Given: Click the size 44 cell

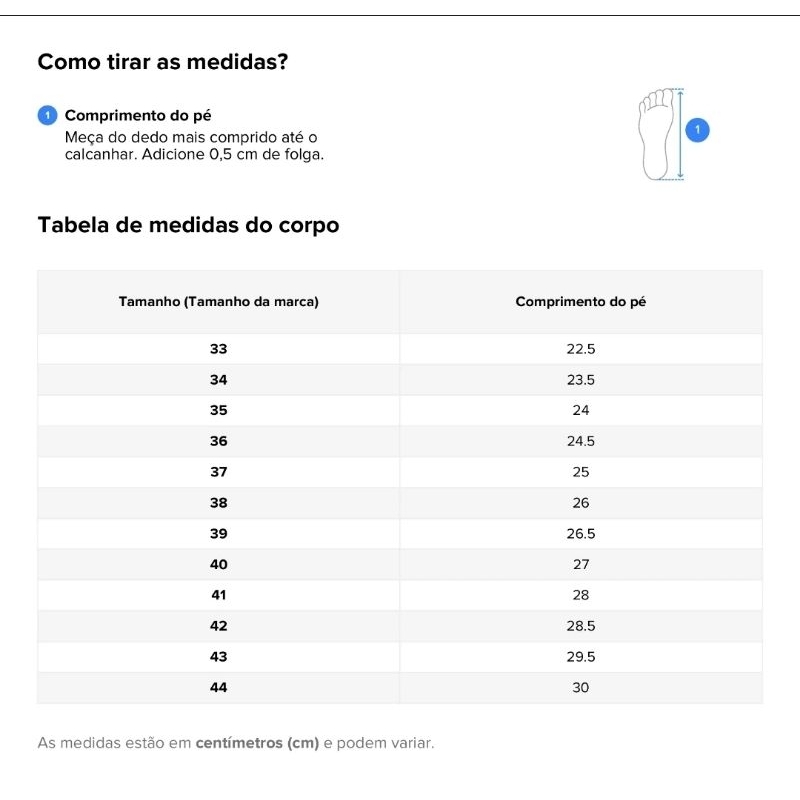Looking at the screenshot, I should coord(218,687).
